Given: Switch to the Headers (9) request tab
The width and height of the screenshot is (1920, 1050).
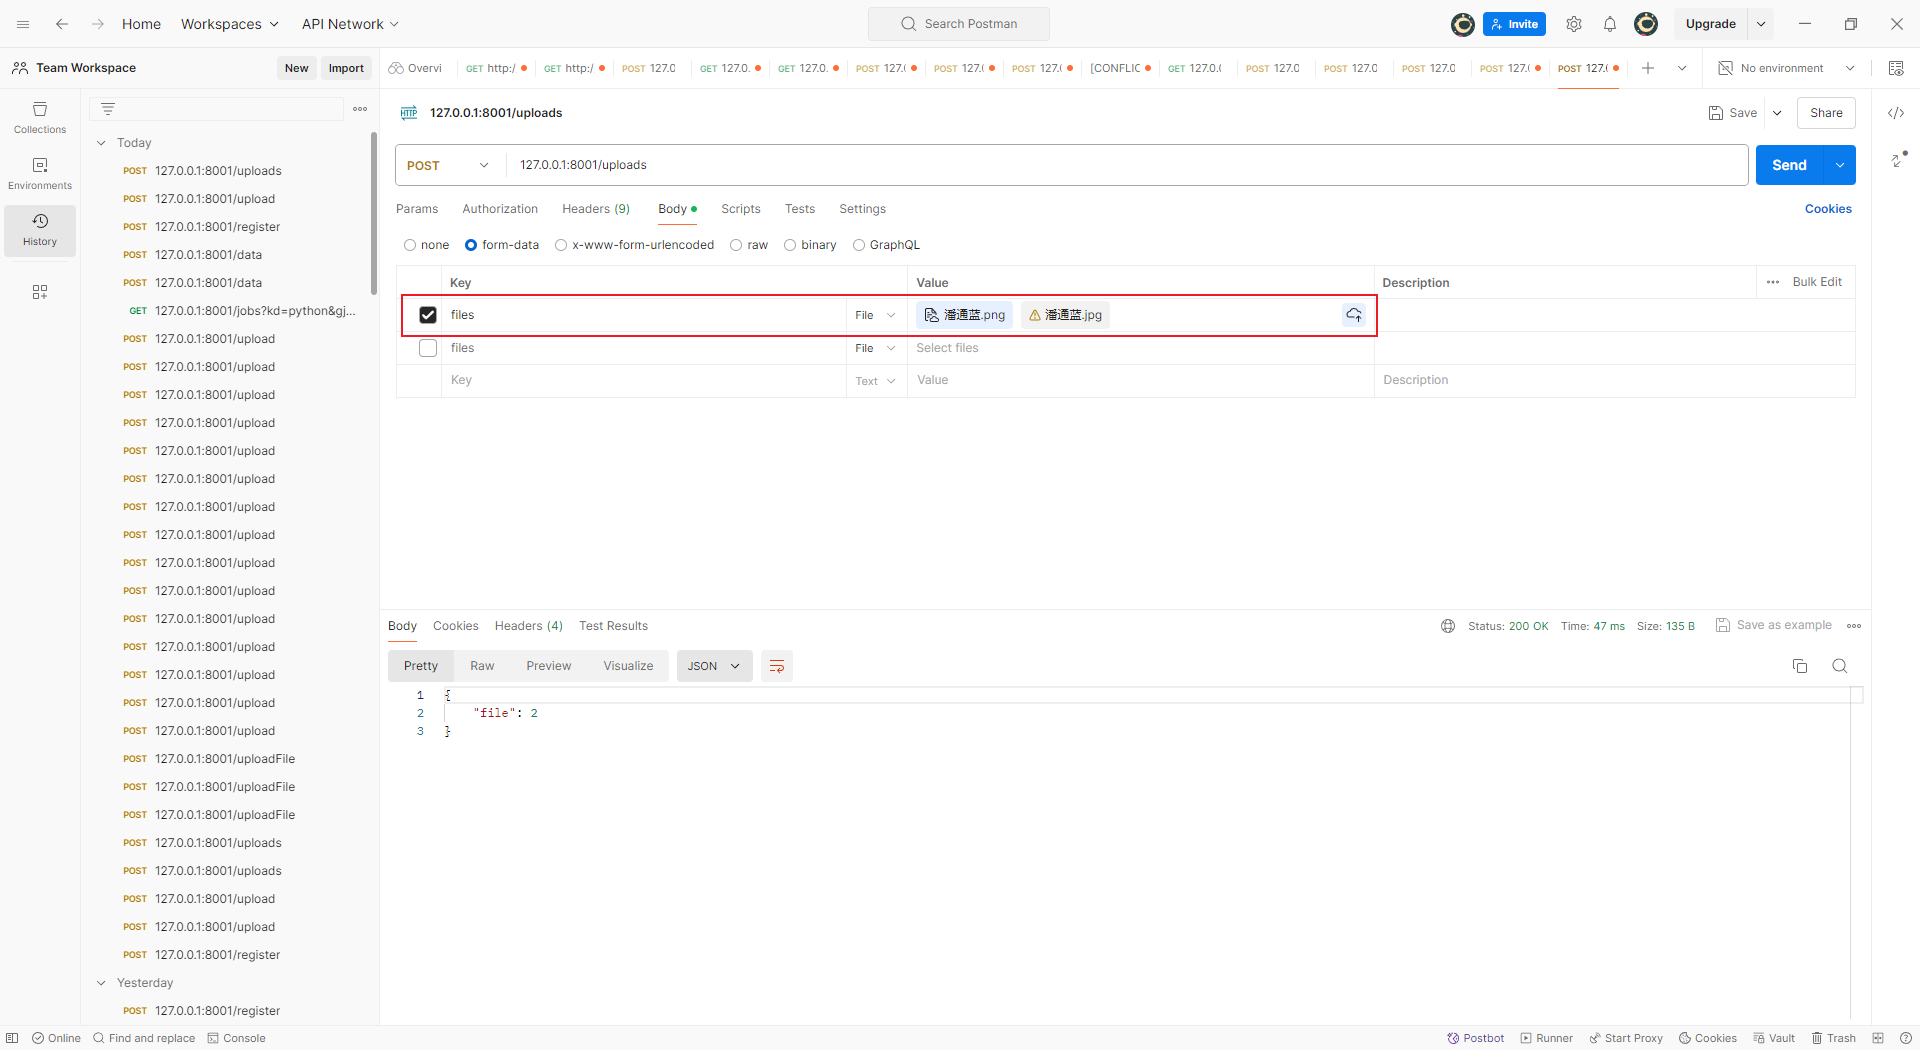Looking at the screenshot, I should (x=596, y=209).
